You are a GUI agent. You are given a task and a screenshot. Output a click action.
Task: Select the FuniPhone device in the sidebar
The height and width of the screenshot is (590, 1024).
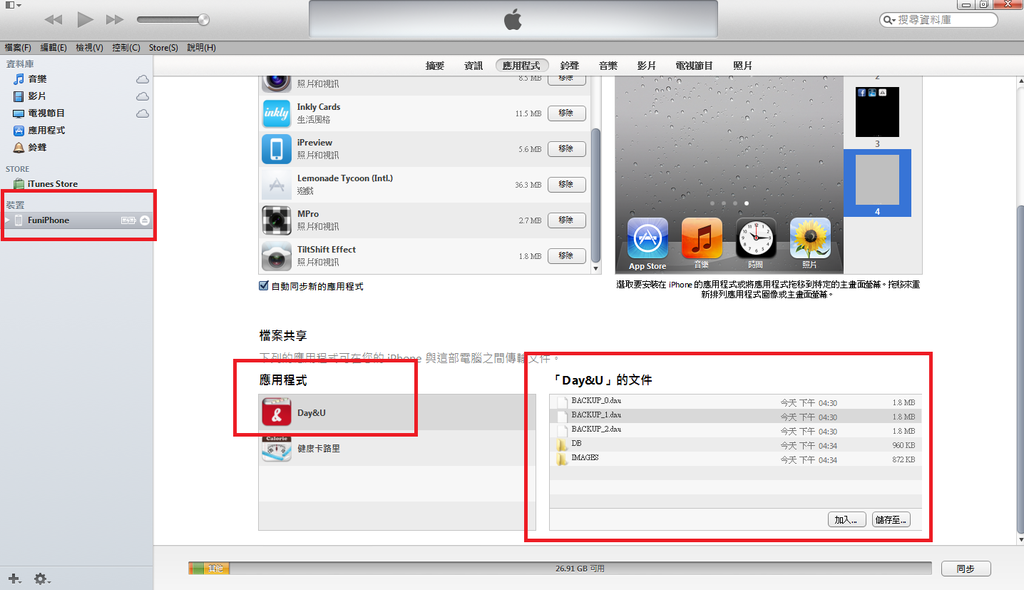coord(77,220)
